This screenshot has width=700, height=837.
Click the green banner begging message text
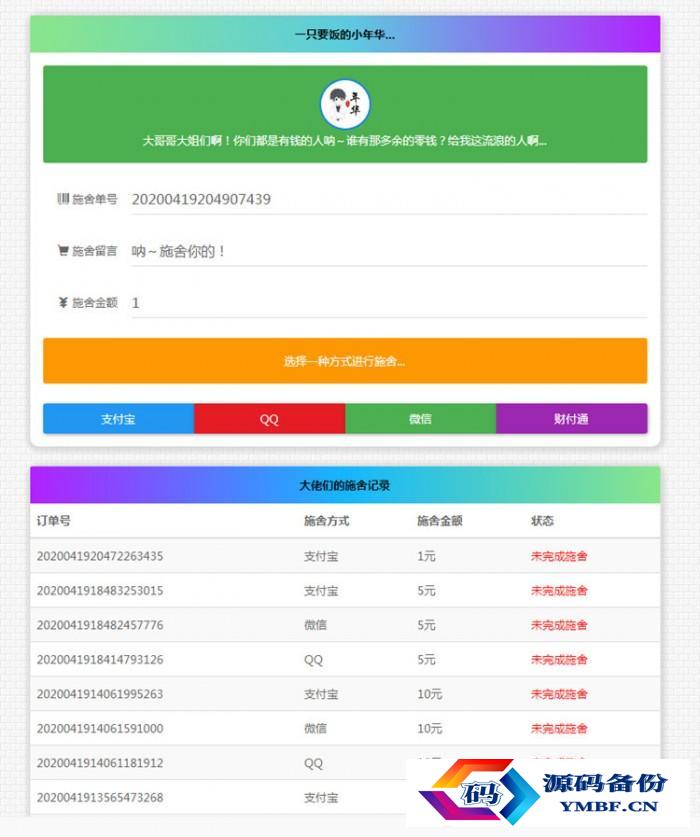(x=345, y=141)
